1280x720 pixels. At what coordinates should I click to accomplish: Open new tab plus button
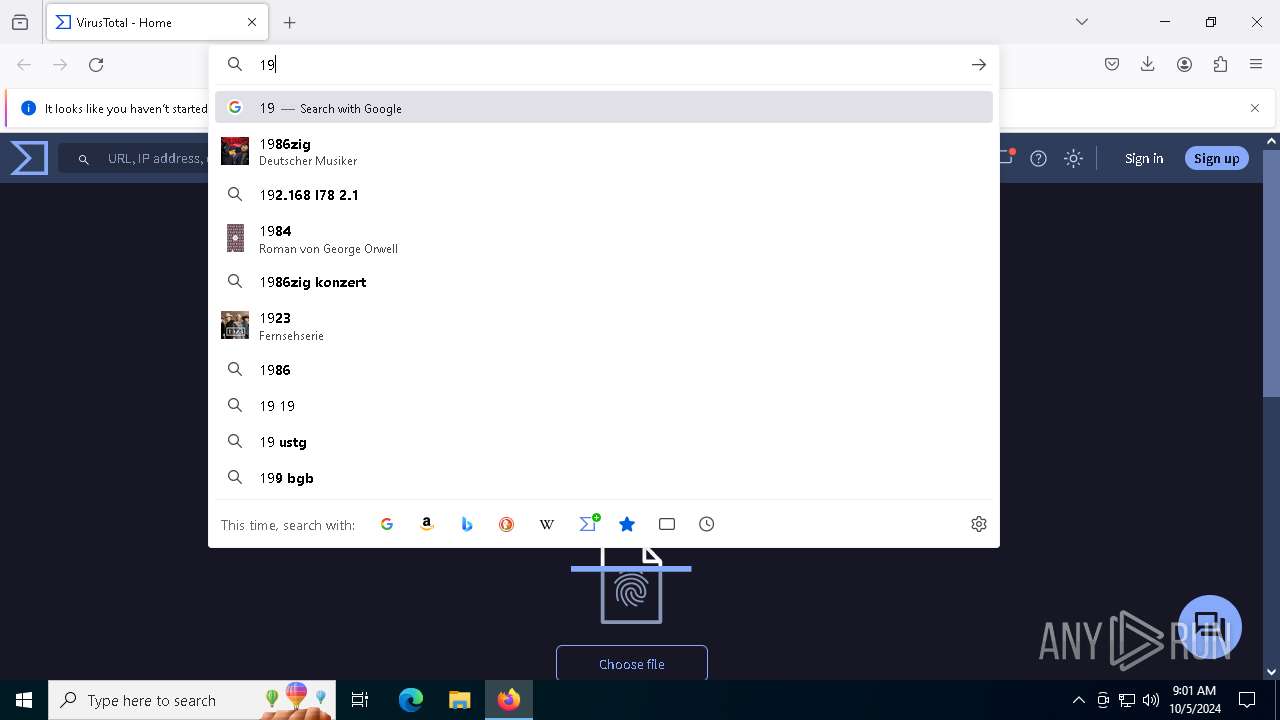290,22
